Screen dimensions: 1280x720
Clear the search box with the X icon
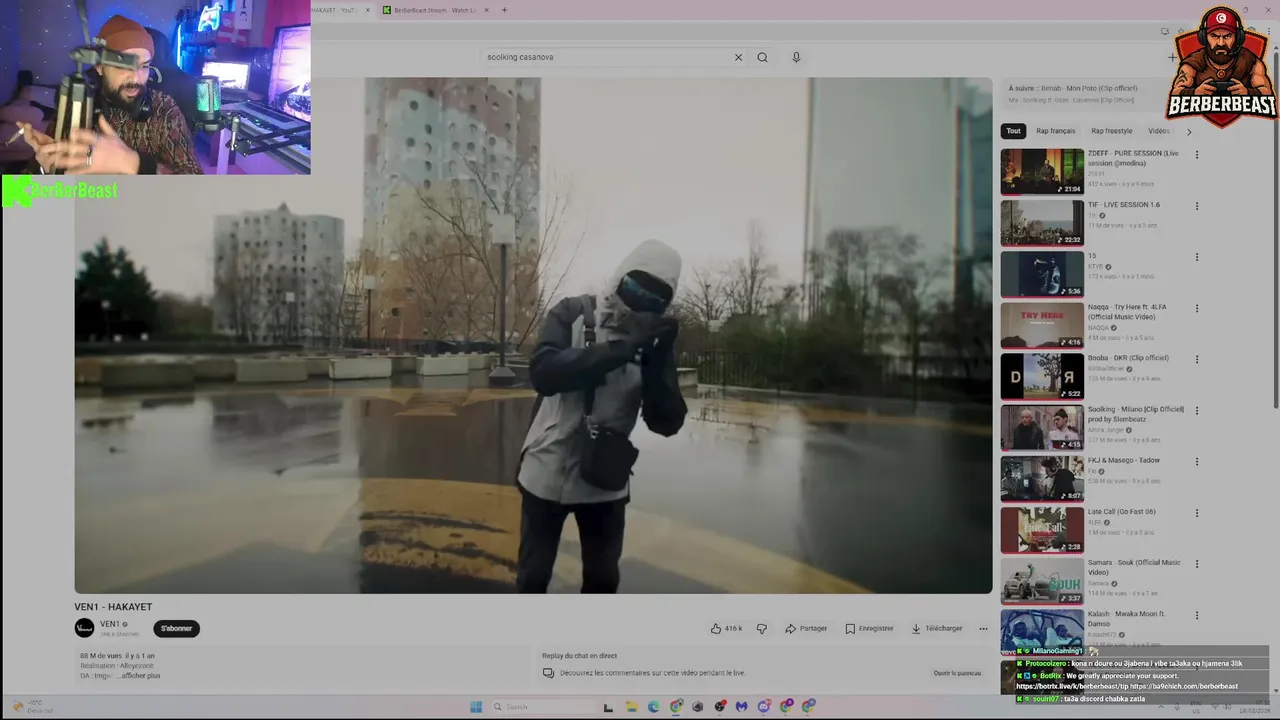point(738,57)
